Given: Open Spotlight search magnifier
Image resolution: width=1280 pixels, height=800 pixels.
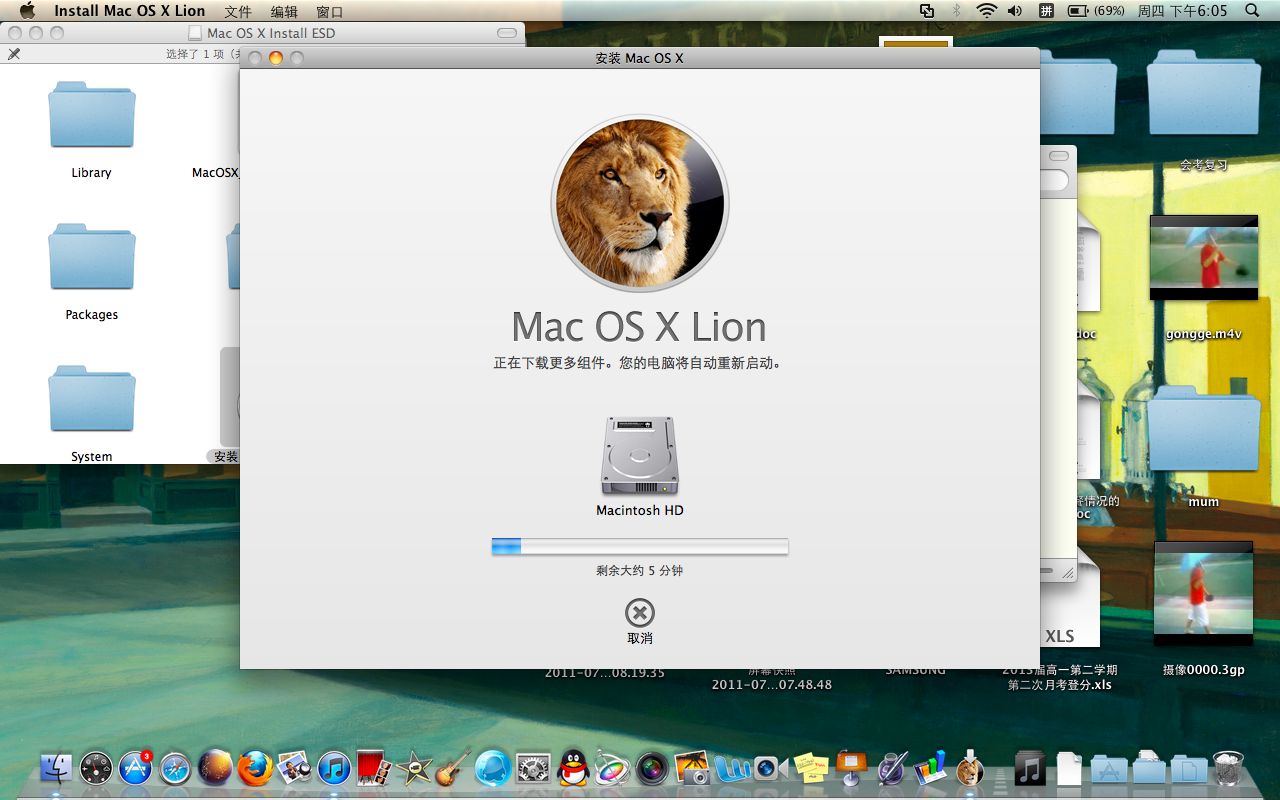Looking at the screenshot, I should click(x=1252, y=11).
